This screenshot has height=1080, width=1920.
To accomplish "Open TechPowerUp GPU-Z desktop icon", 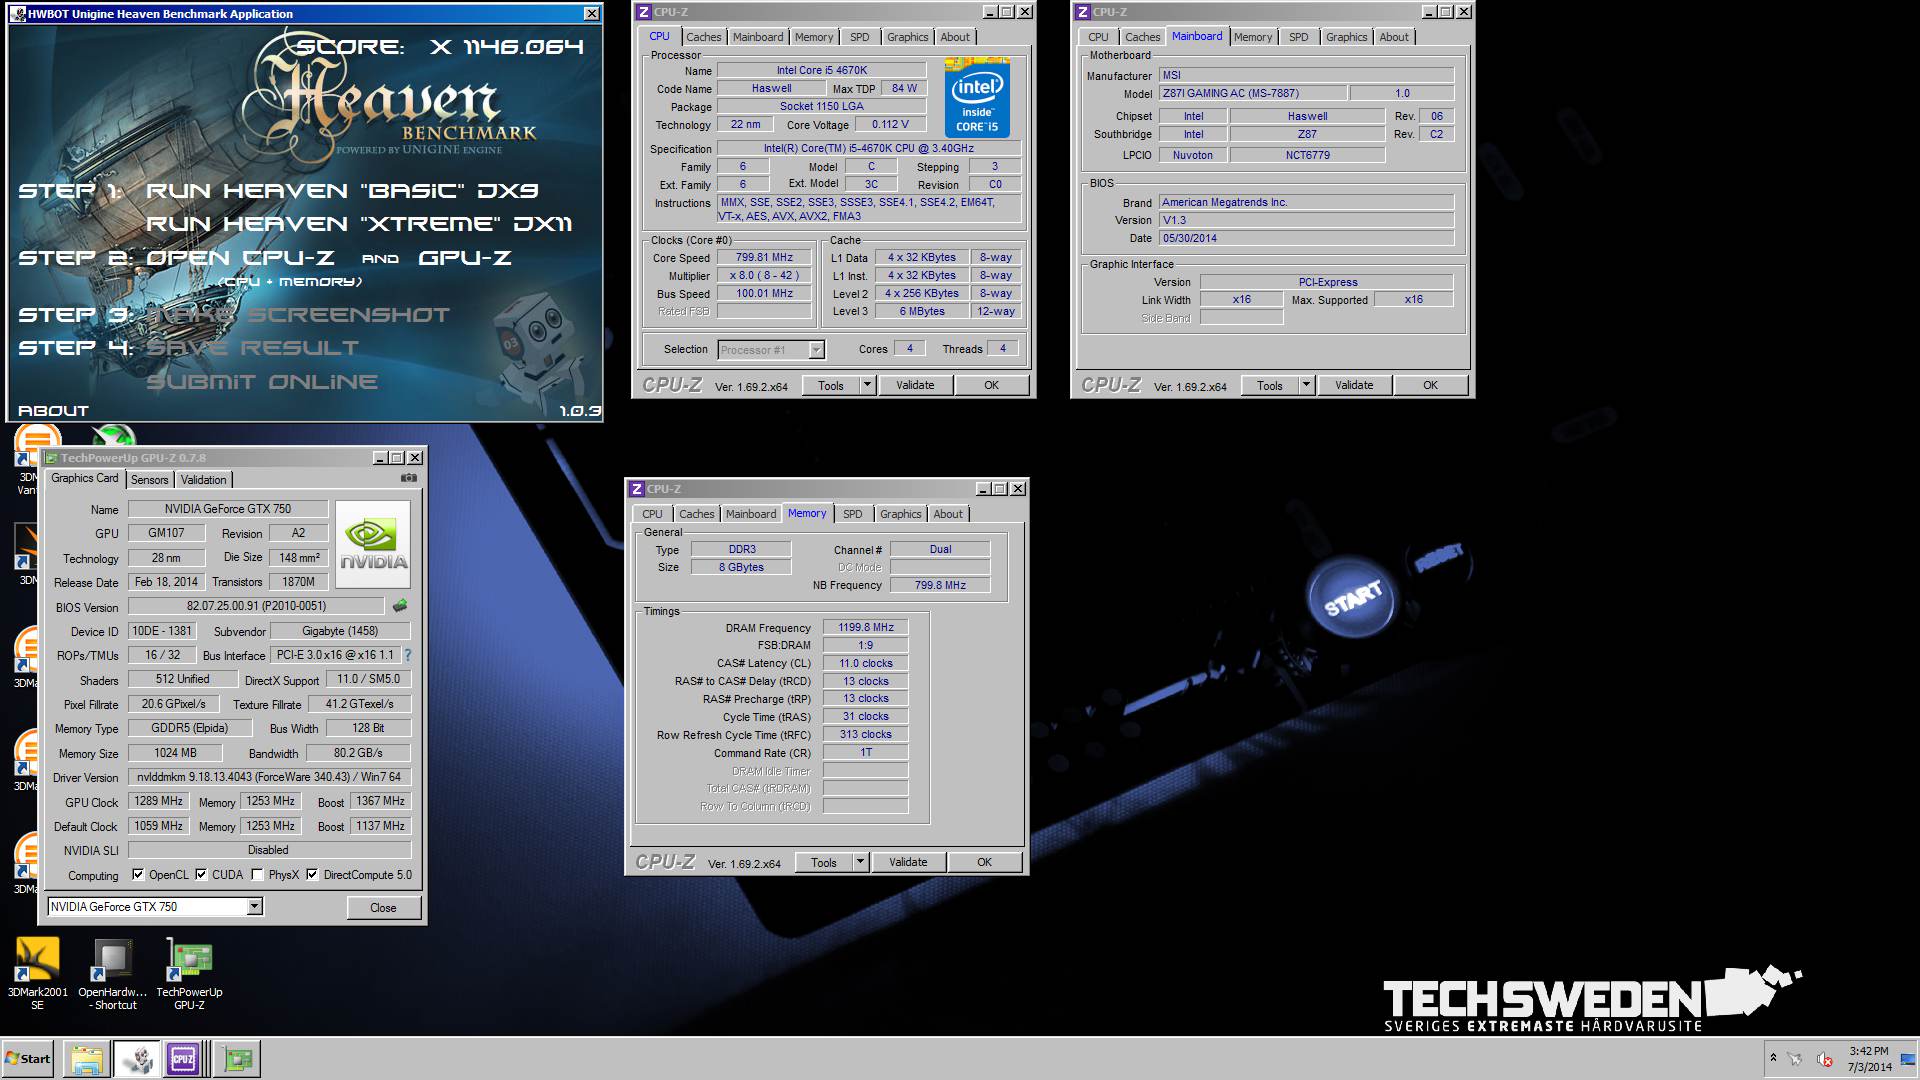I will click(x=189, y=973).
